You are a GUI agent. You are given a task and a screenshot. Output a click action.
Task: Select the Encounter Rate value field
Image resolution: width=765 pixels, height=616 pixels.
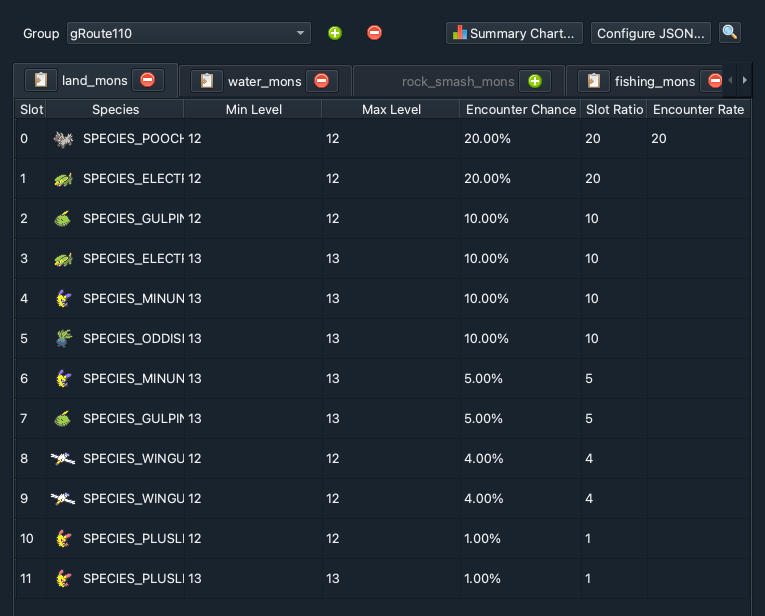tap(698, 139)
